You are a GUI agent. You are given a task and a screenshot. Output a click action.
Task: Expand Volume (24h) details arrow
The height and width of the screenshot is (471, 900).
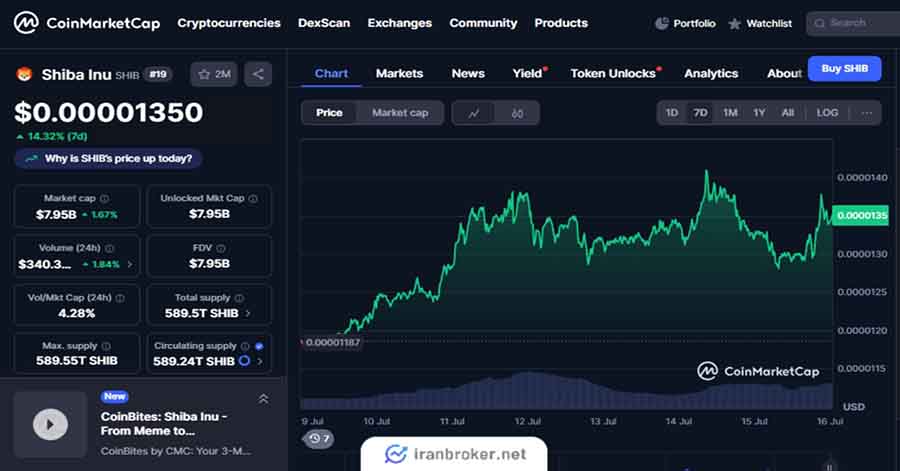tap(130, 264)
